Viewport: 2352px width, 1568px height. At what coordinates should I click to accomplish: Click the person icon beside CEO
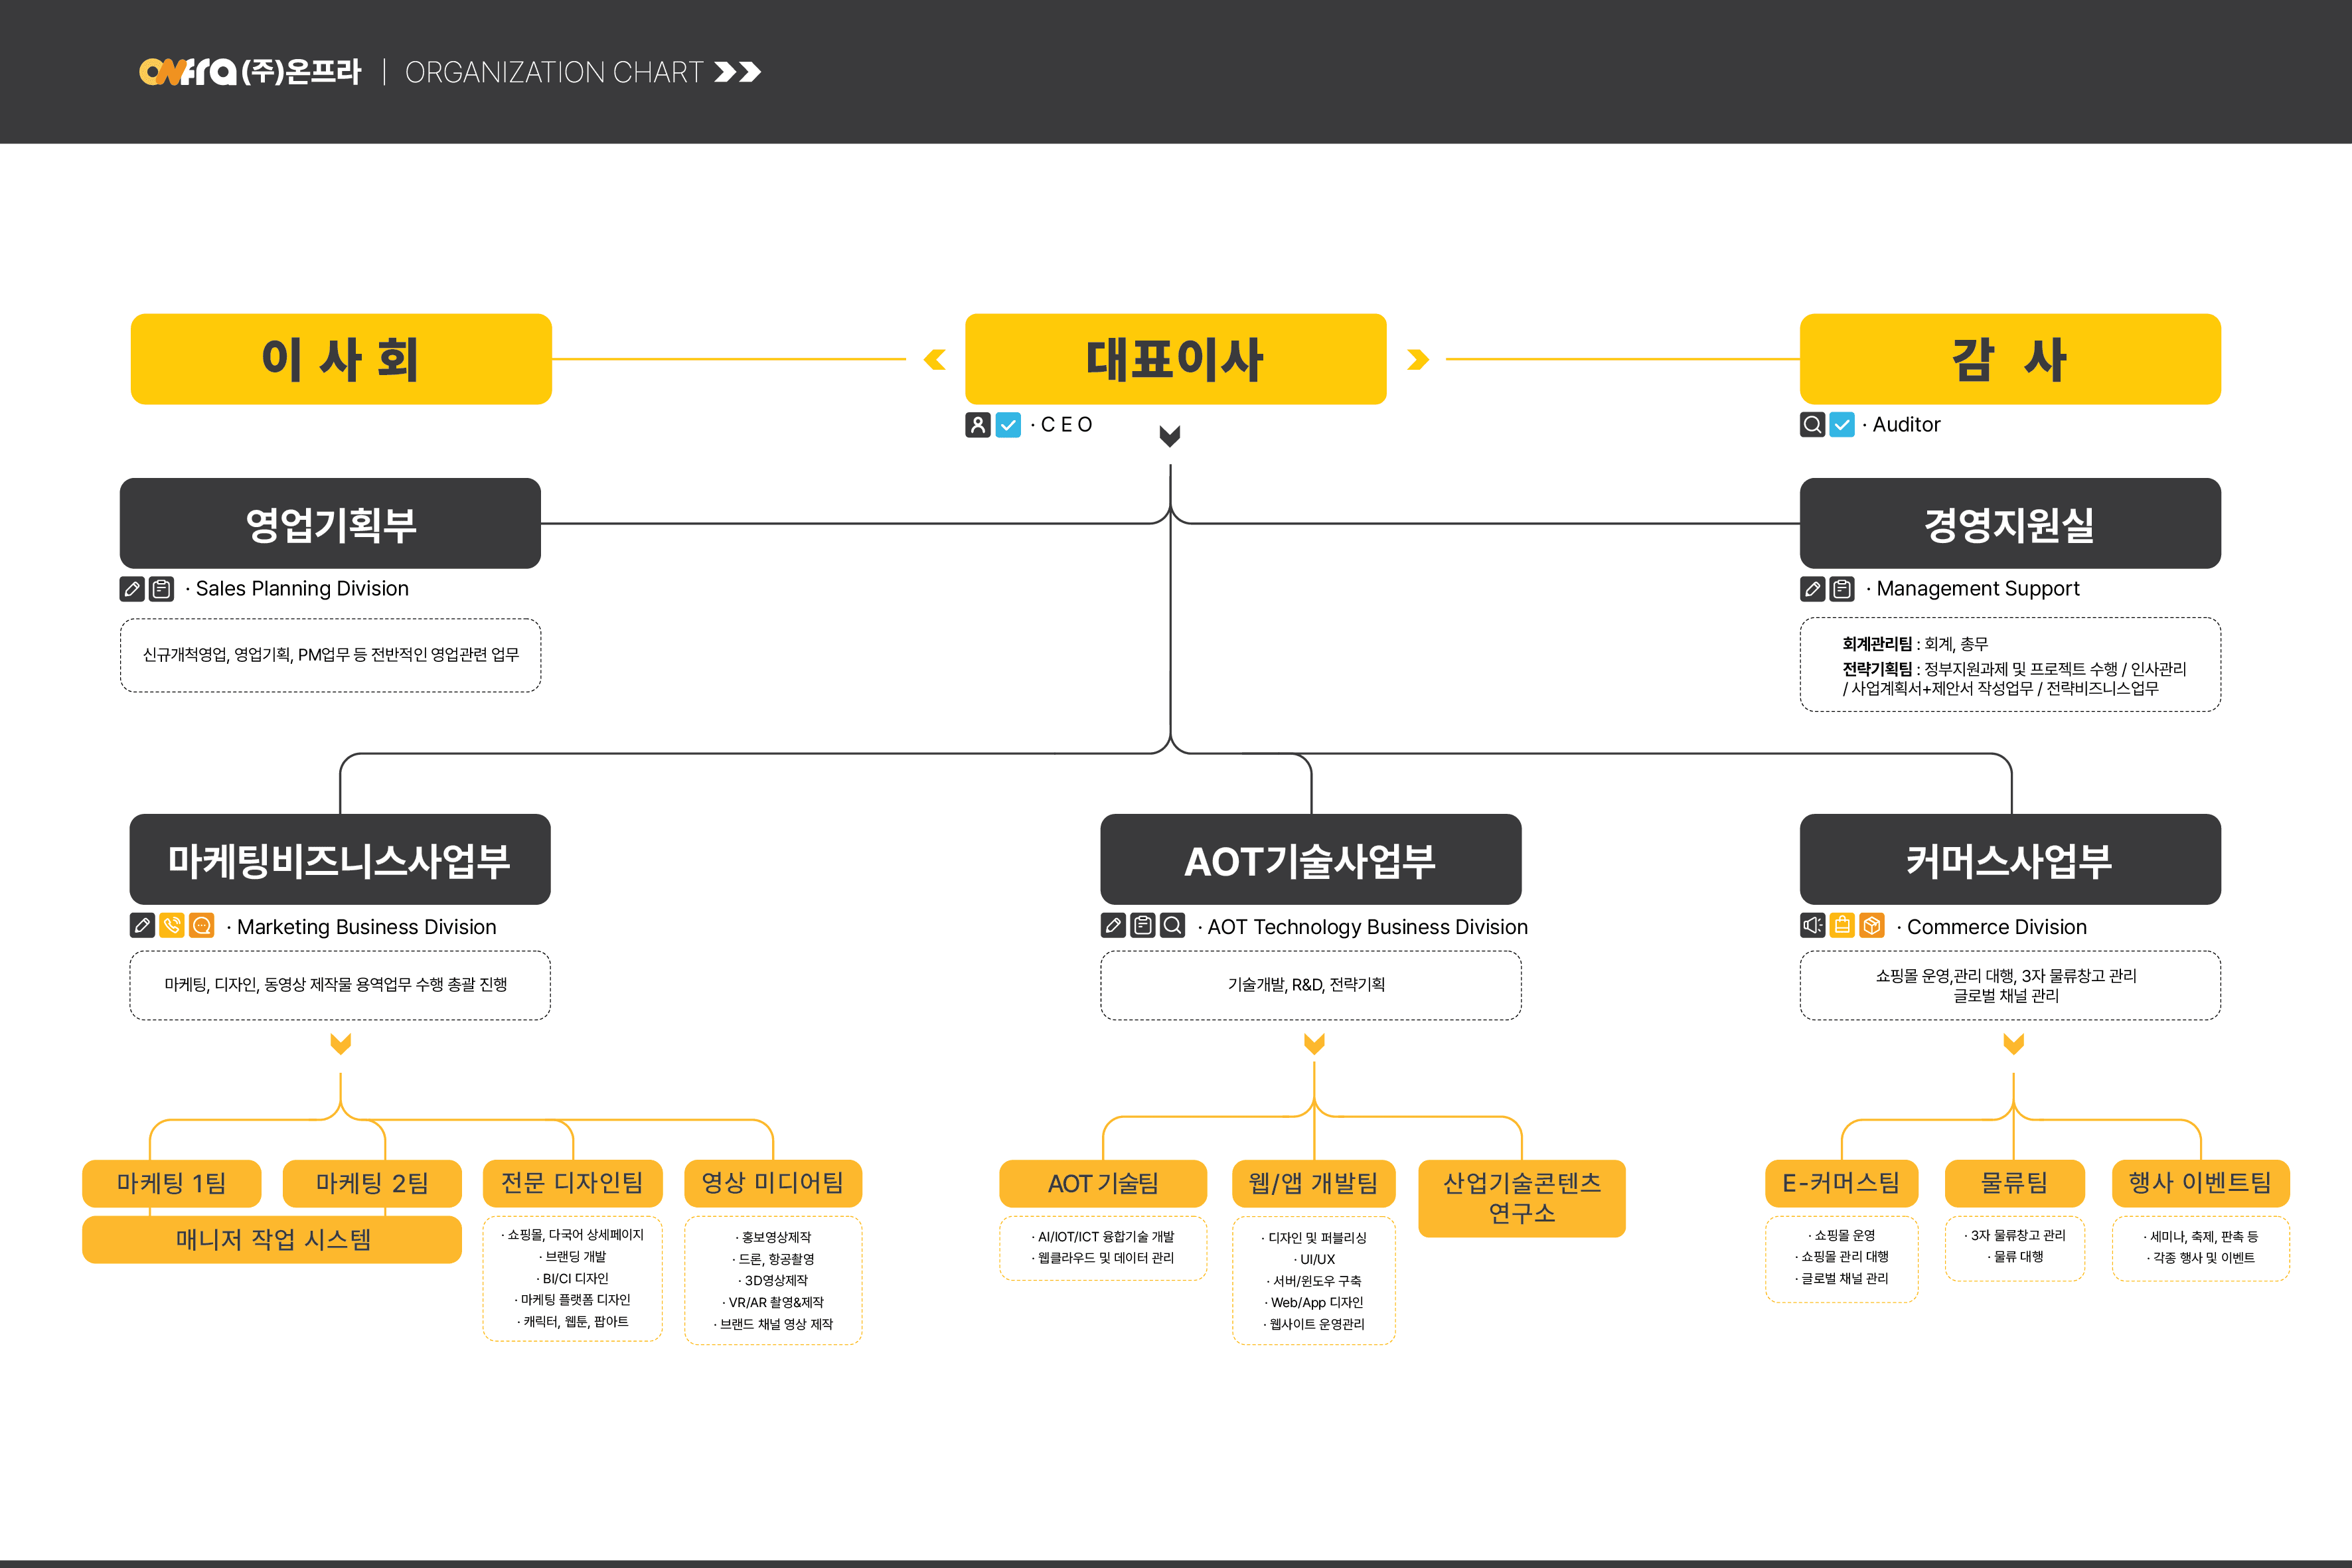pos(978,425)
